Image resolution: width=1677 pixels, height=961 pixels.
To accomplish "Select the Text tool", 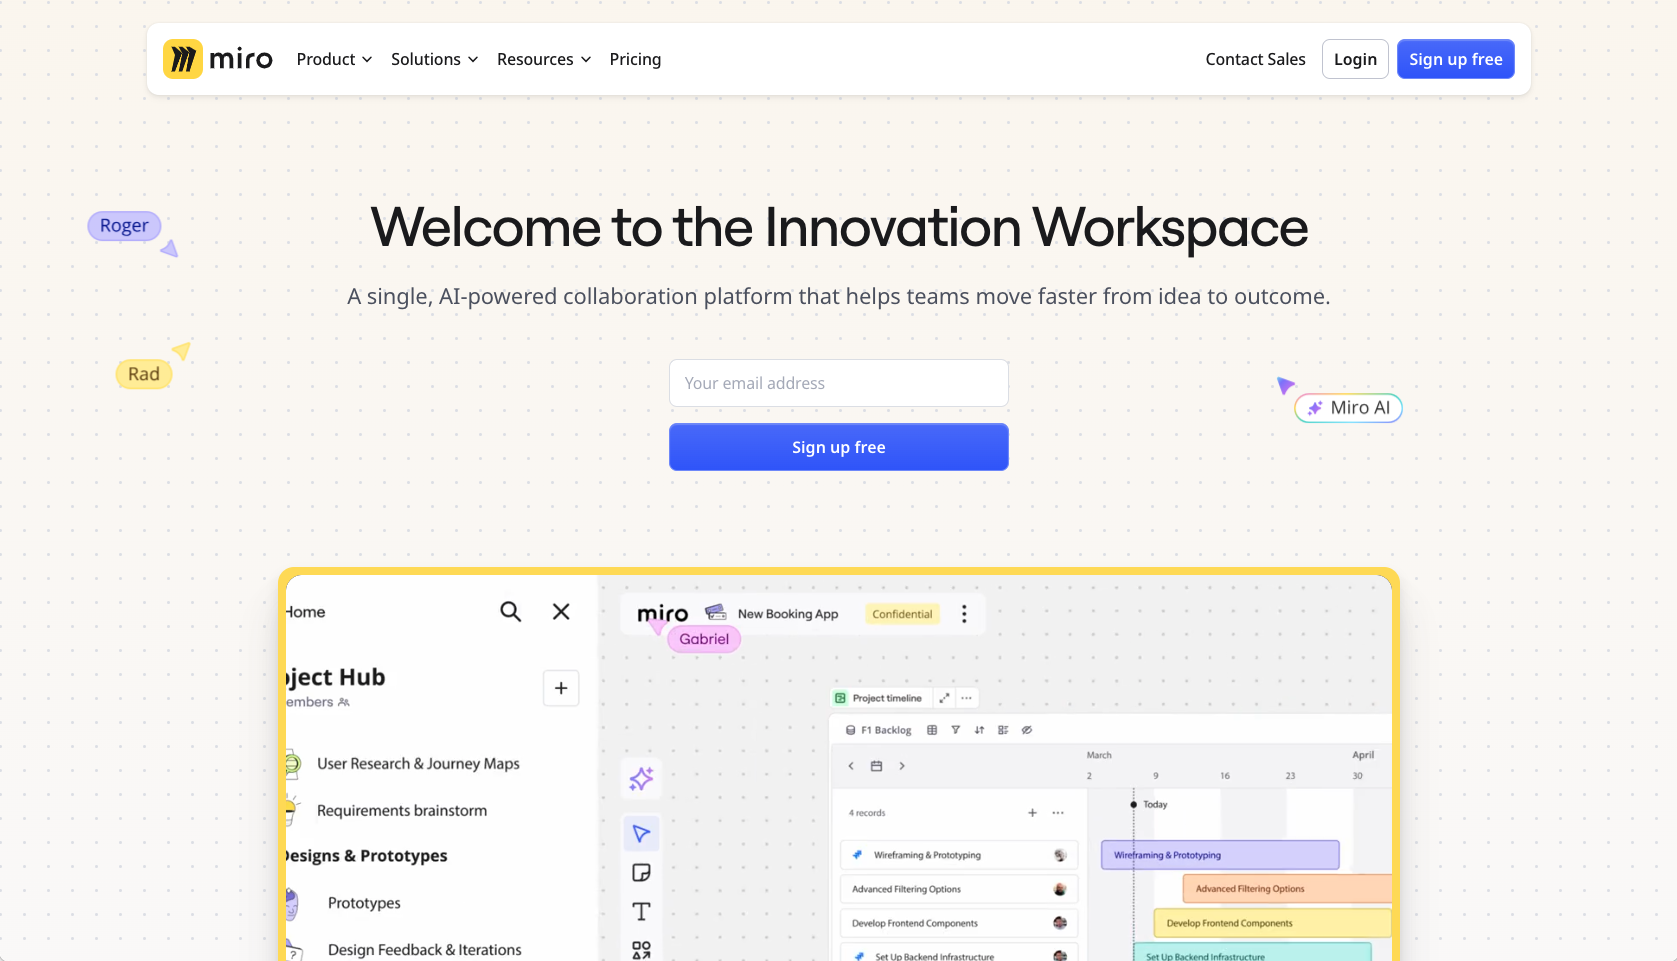I will coord(641,911).
